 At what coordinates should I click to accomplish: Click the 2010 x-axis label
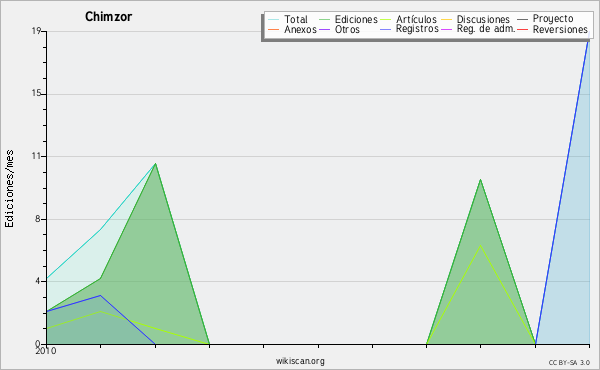(x=46, y=351)
